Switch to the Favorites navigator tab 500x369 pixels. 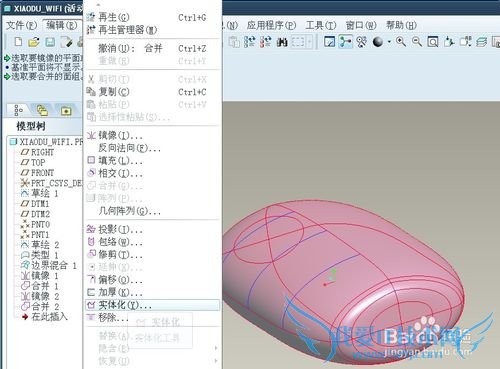pyautogui.click(x=66, y=111)
